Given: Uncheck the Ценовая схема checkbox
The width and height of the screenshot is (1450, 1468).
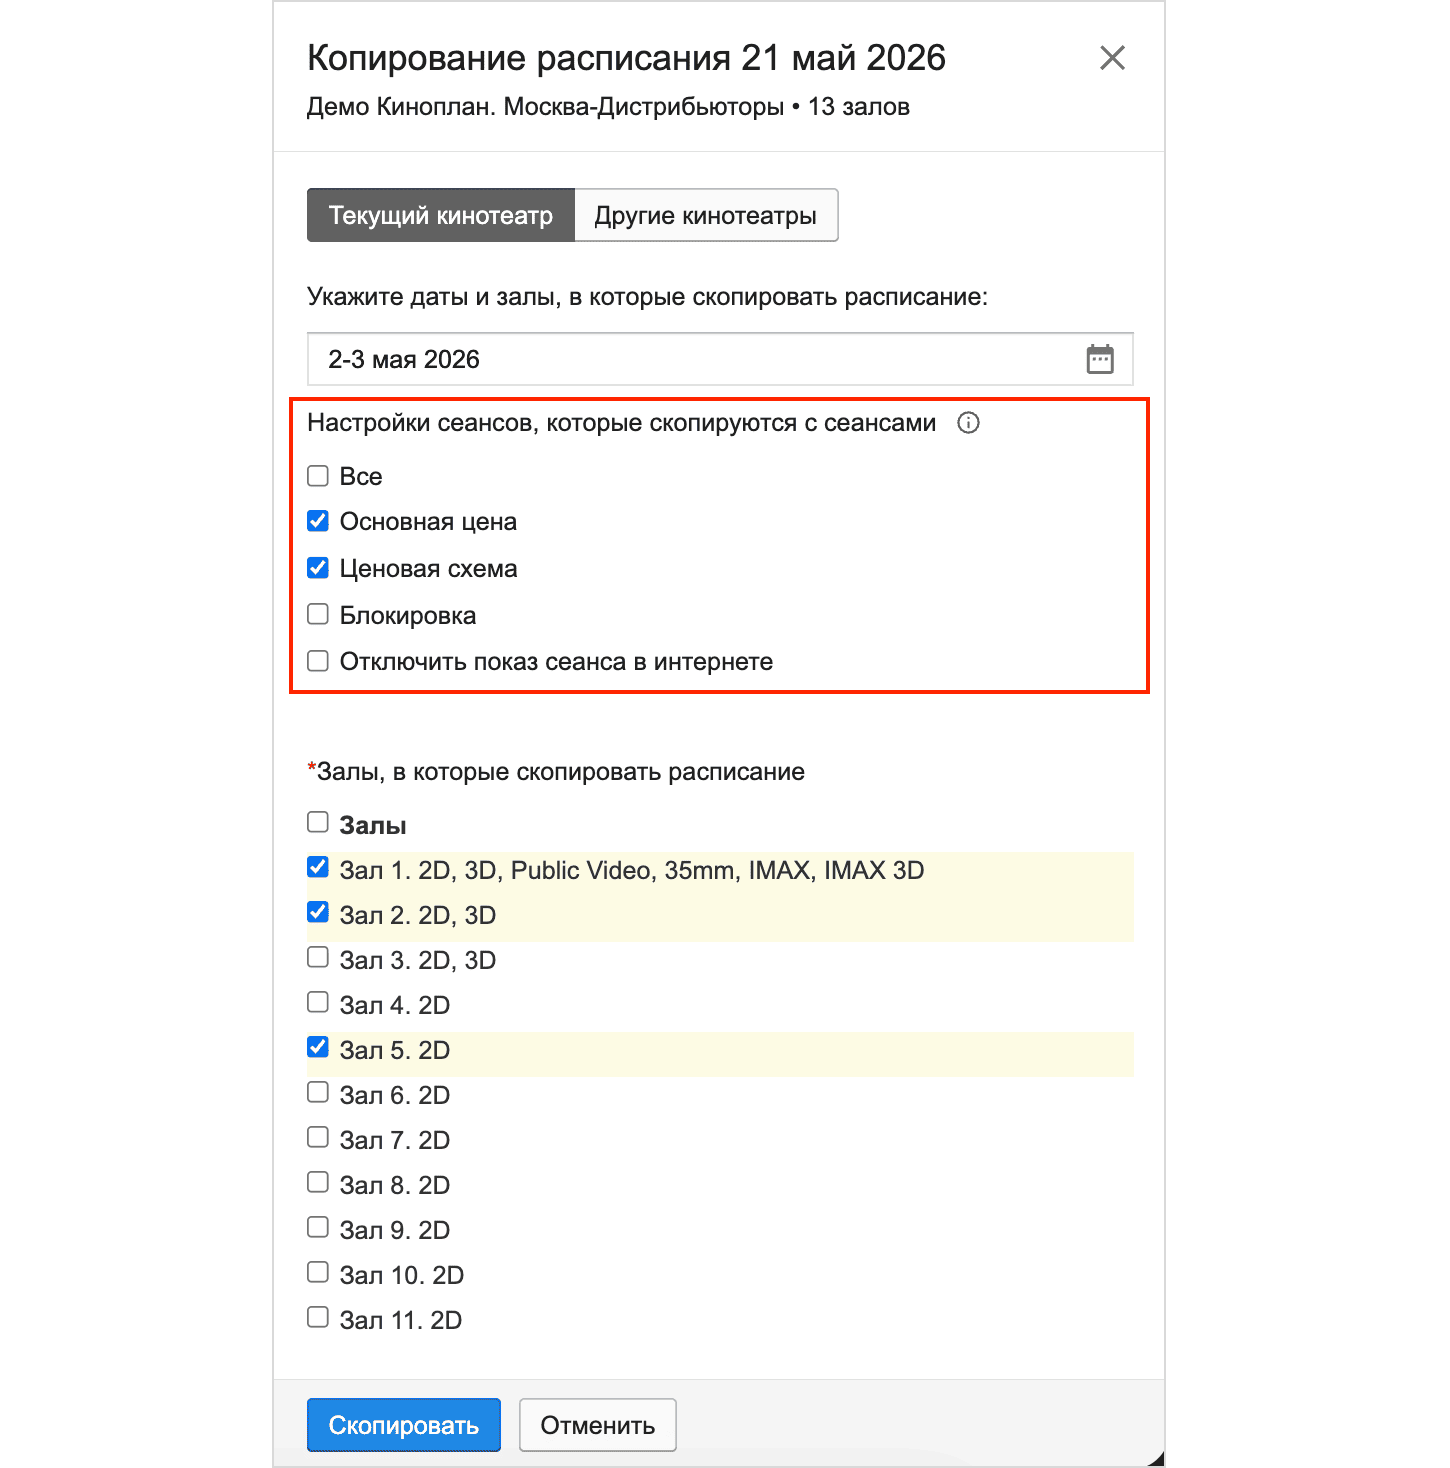Looking at the screenshot, I should [x=318, y=567].
